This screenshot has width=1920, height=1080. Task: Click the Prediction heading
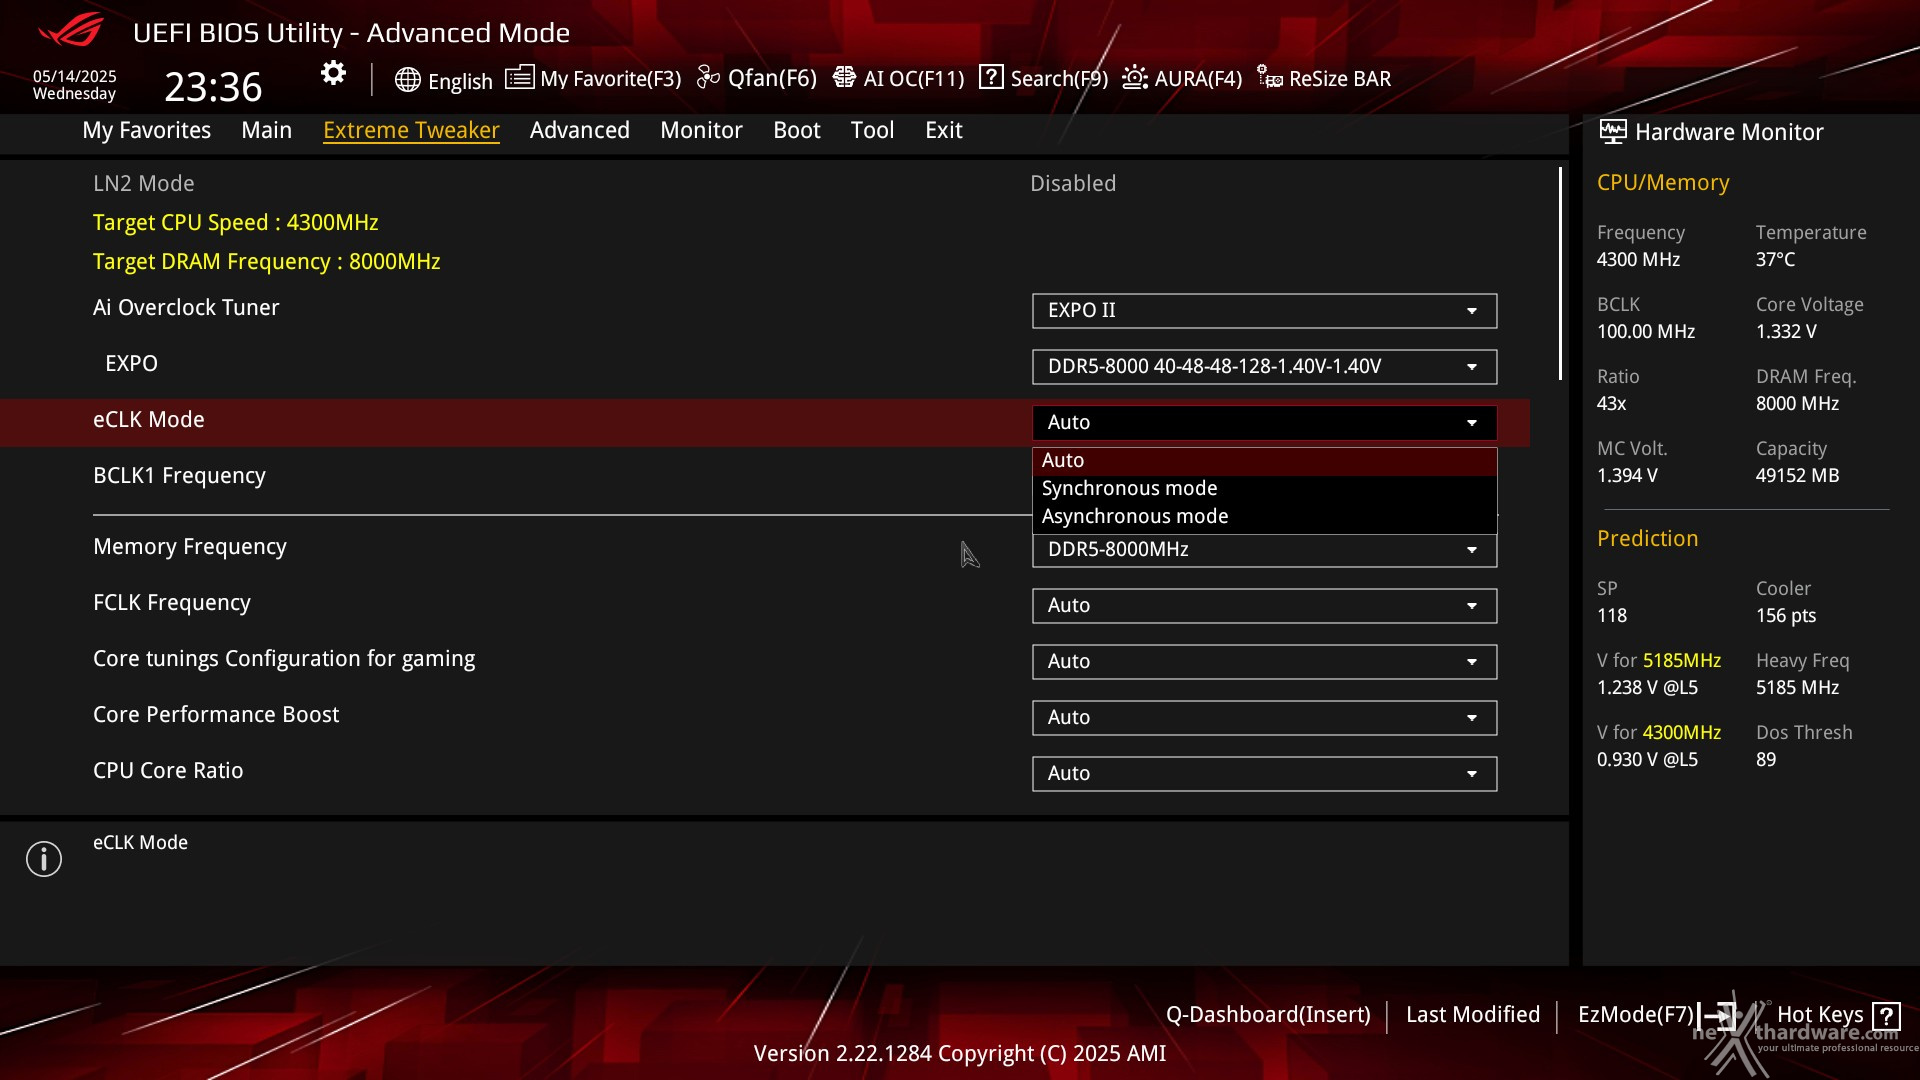[x=1648, y=539]
